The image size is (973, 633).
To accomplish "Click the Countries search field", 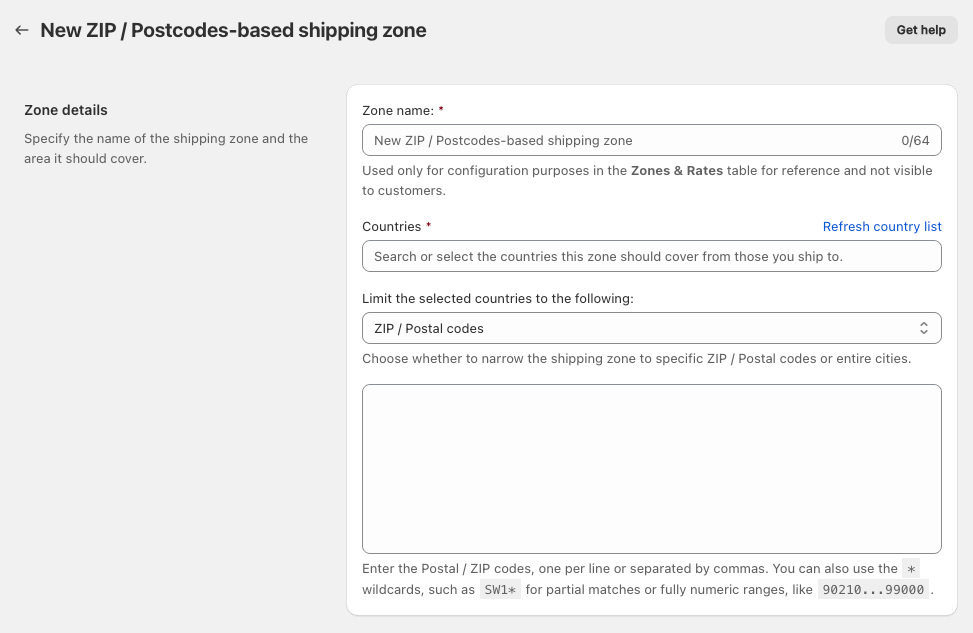I will [651, 257].
